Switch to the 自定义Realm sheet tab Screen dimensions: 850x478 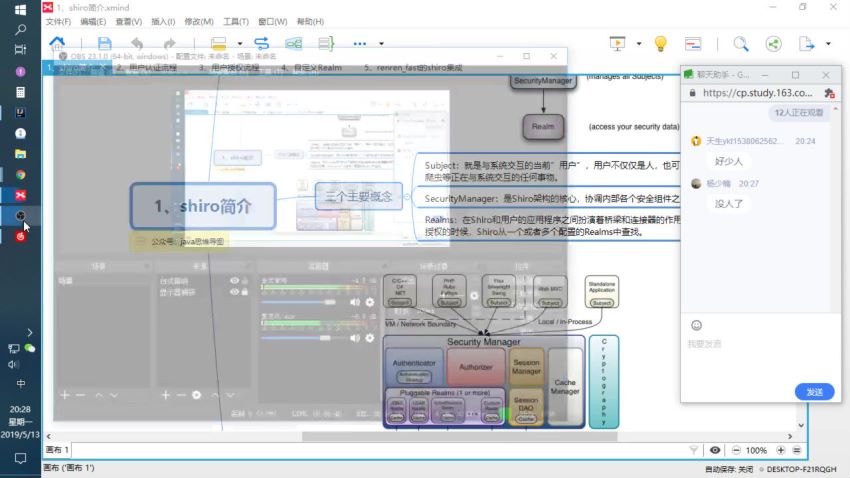311,68
